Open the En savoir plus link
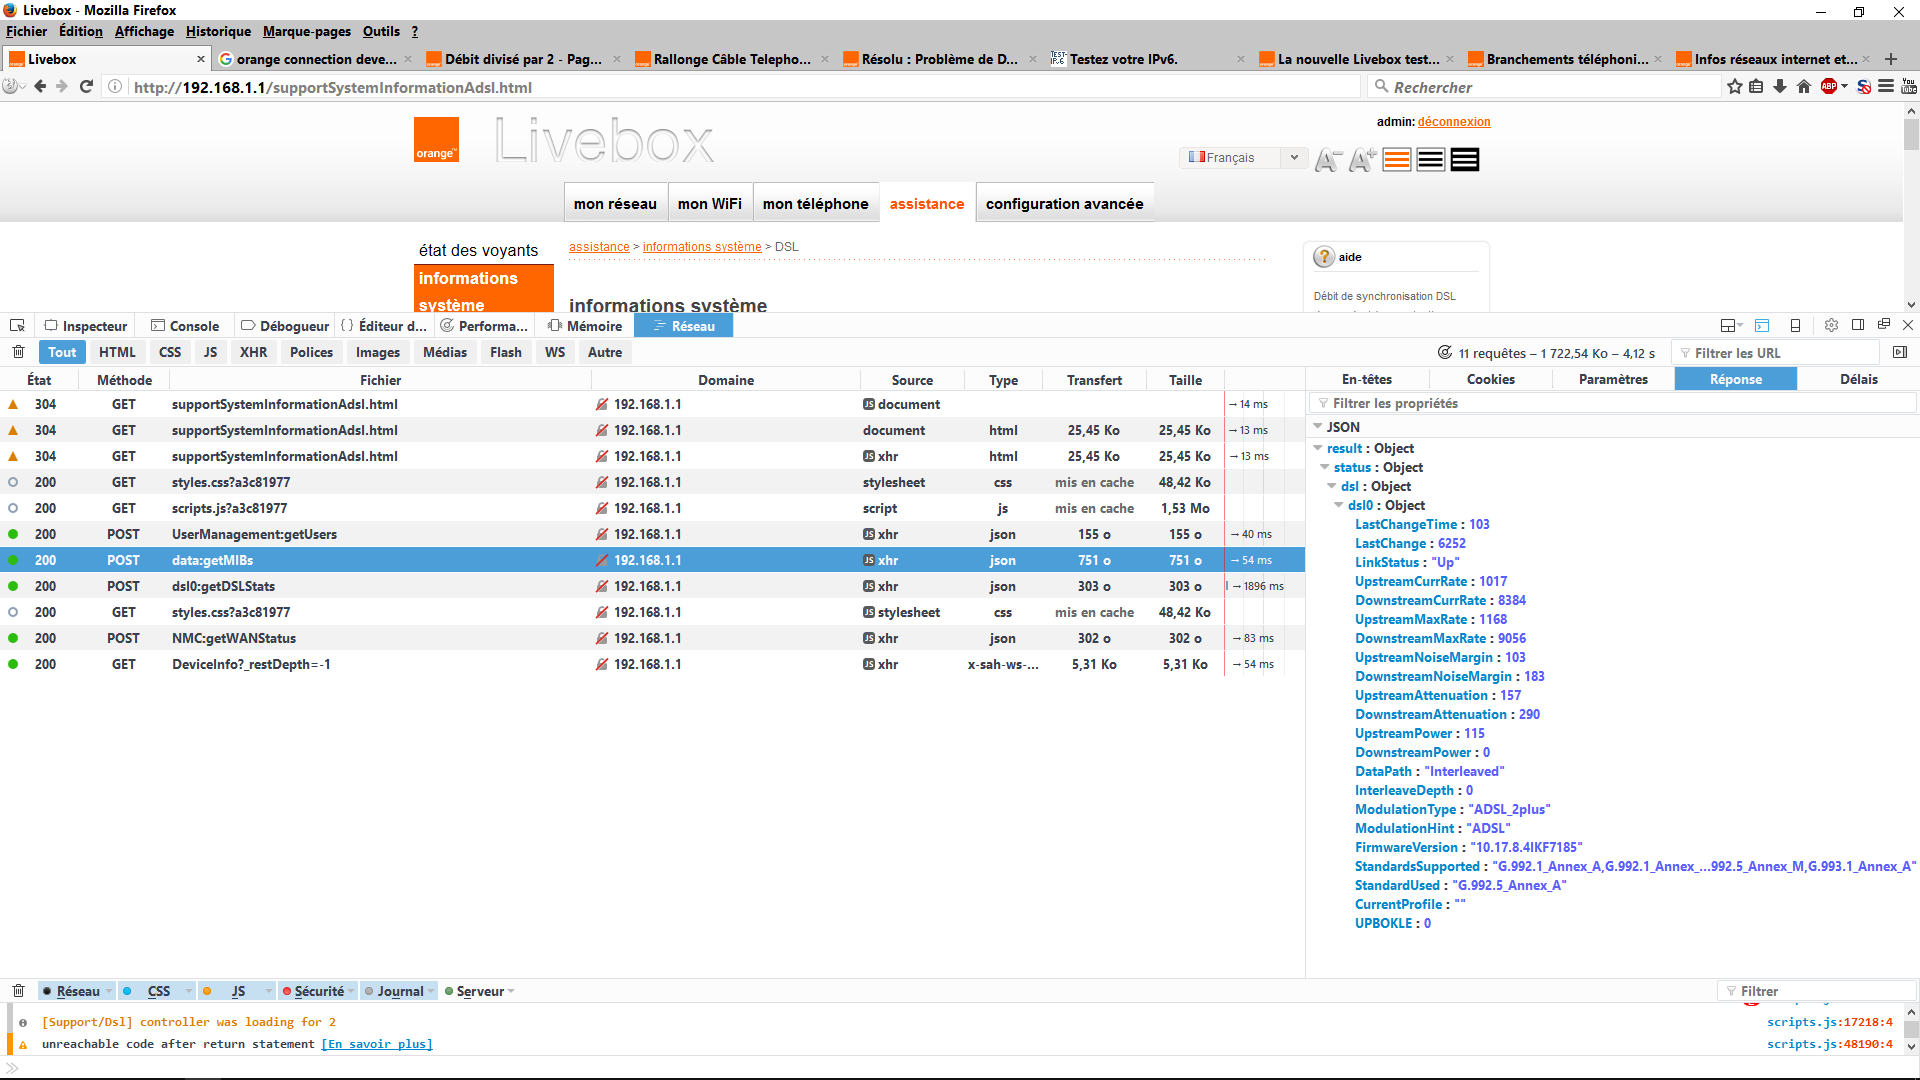This screenshot has width=1920, height=1080. tap(377, 1044)
